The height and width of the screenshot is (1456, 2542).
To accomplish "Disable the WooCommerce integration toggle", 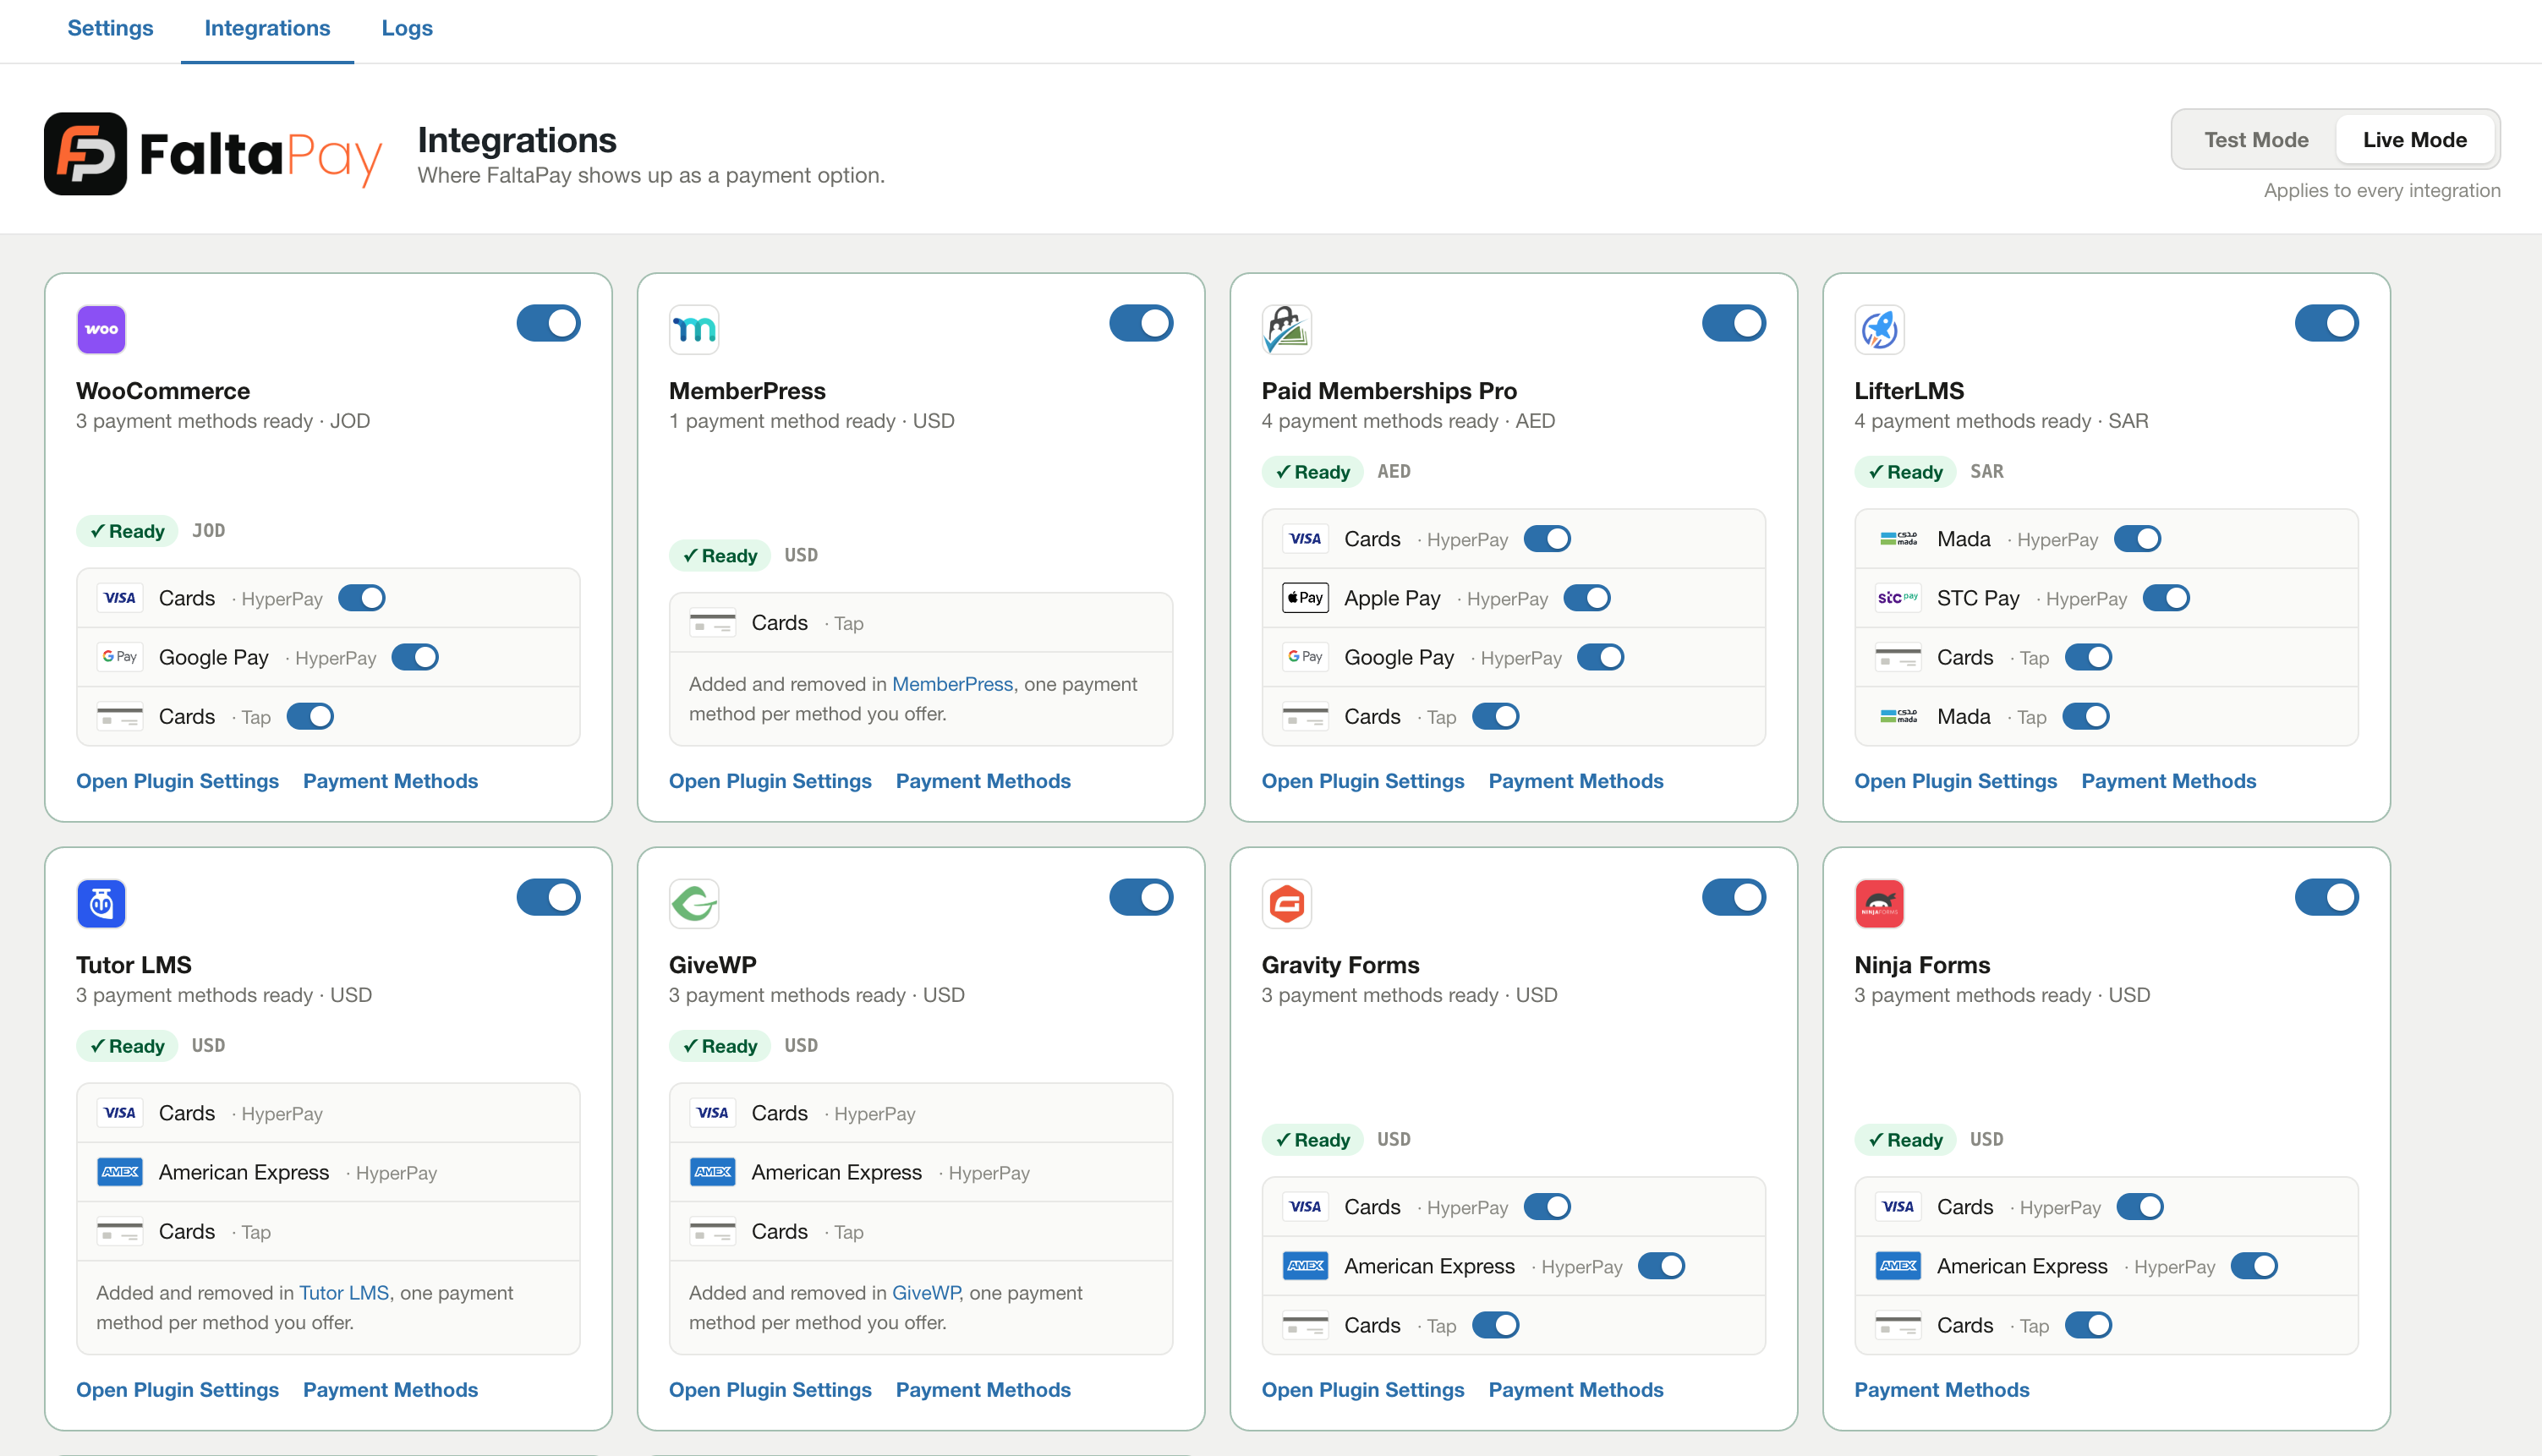I will tap(548, 323).
